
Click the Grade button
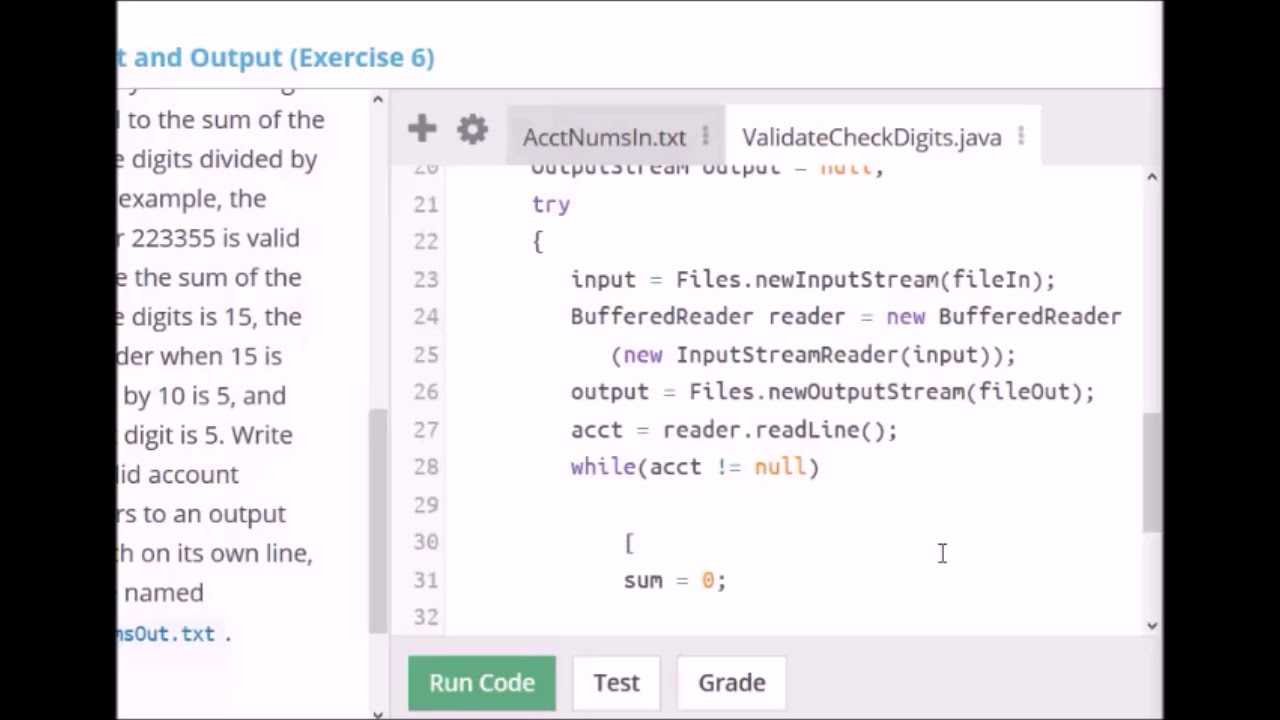pos(731,683)
